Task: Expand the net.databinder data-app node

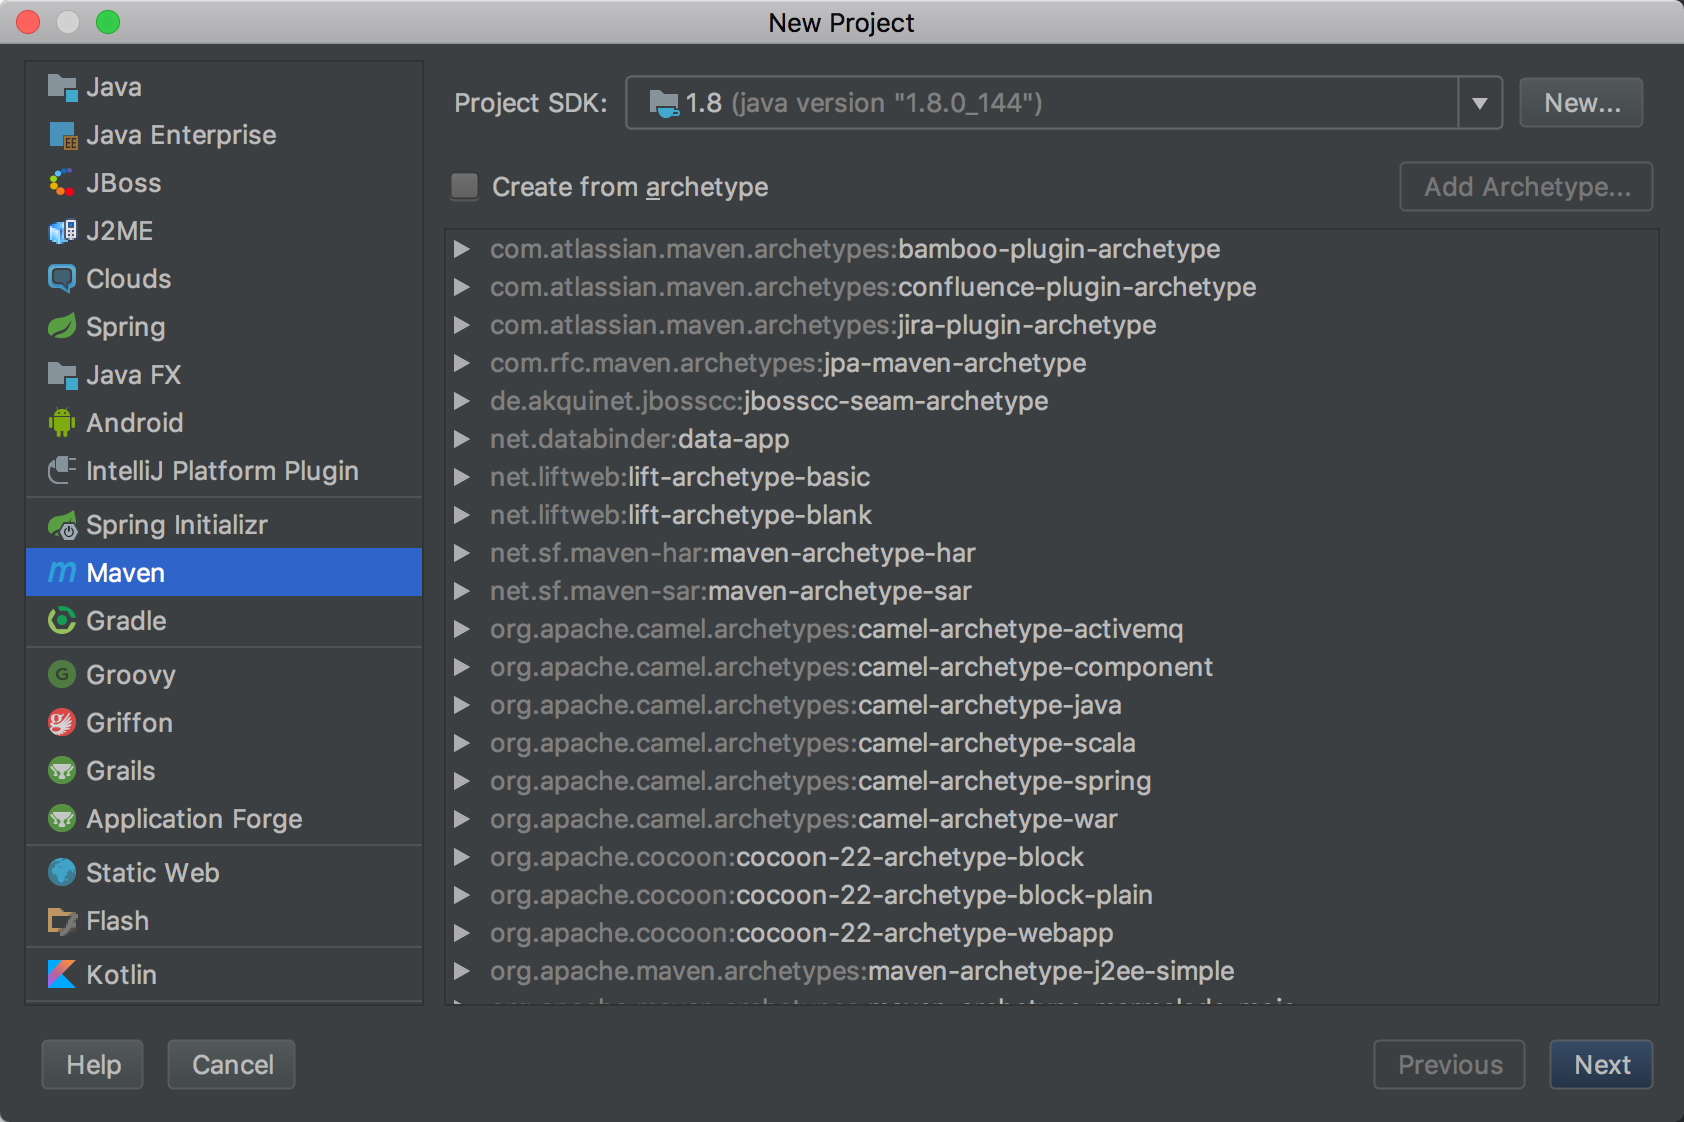Action: click(x=462, y=439)
